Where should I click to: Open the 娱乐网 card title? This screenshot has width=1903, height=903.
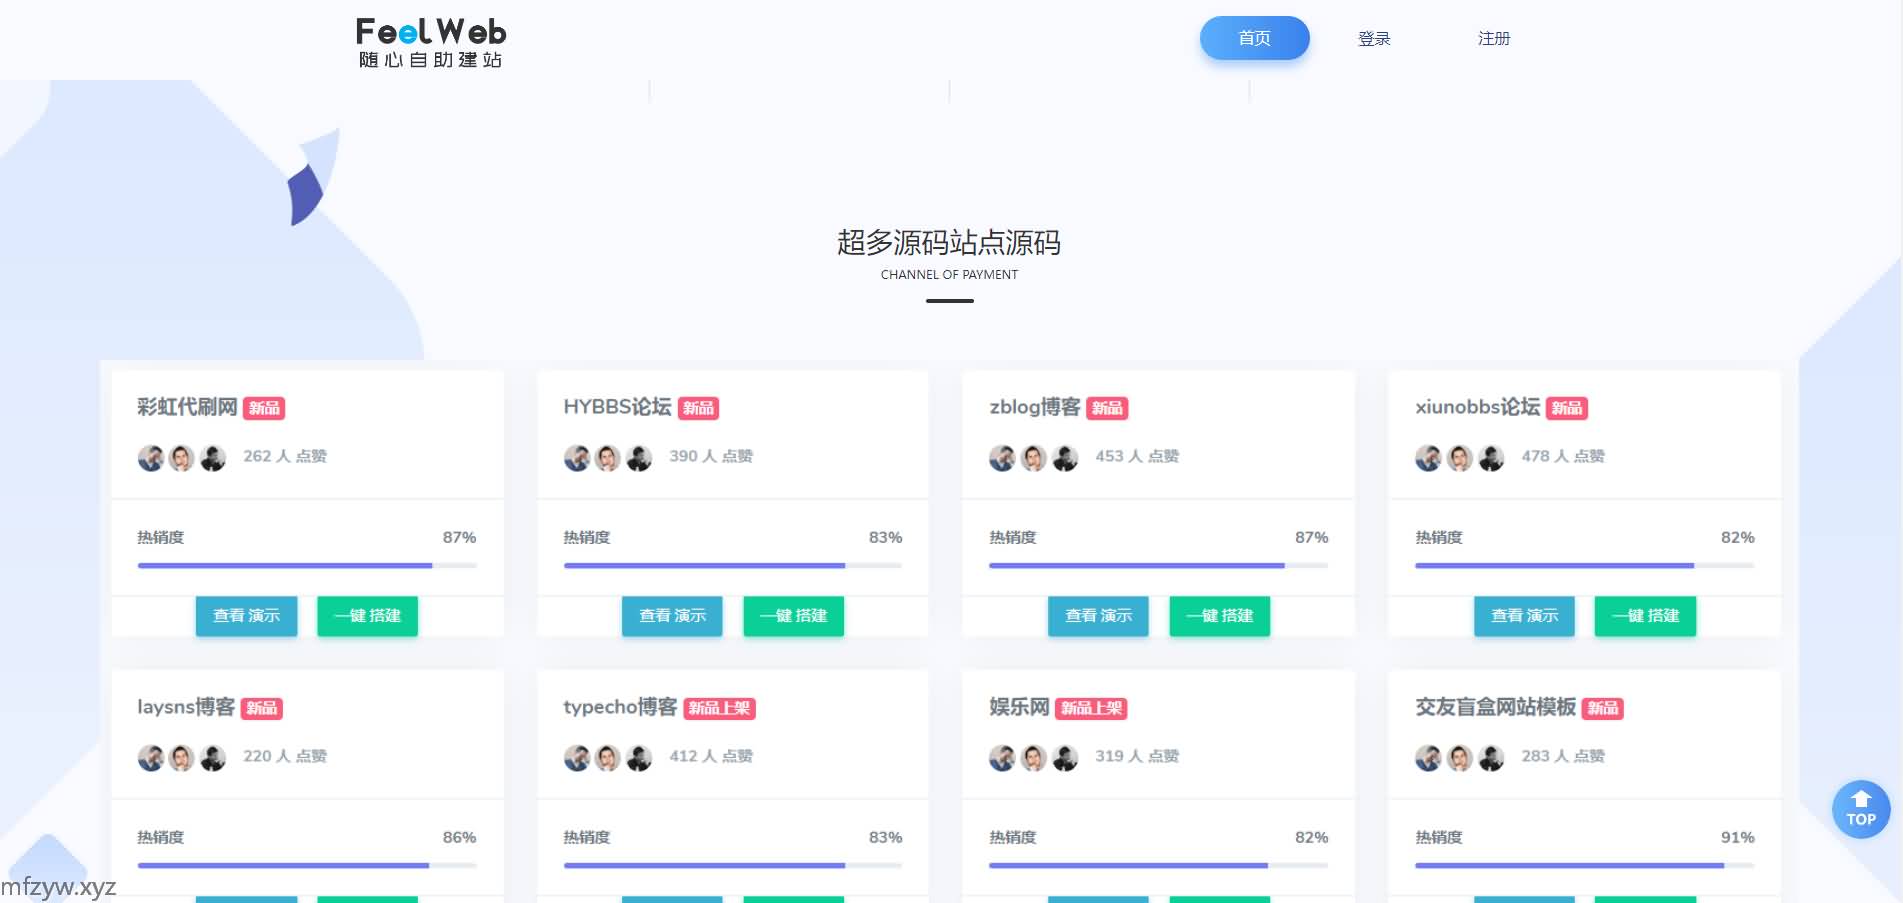1019,707
